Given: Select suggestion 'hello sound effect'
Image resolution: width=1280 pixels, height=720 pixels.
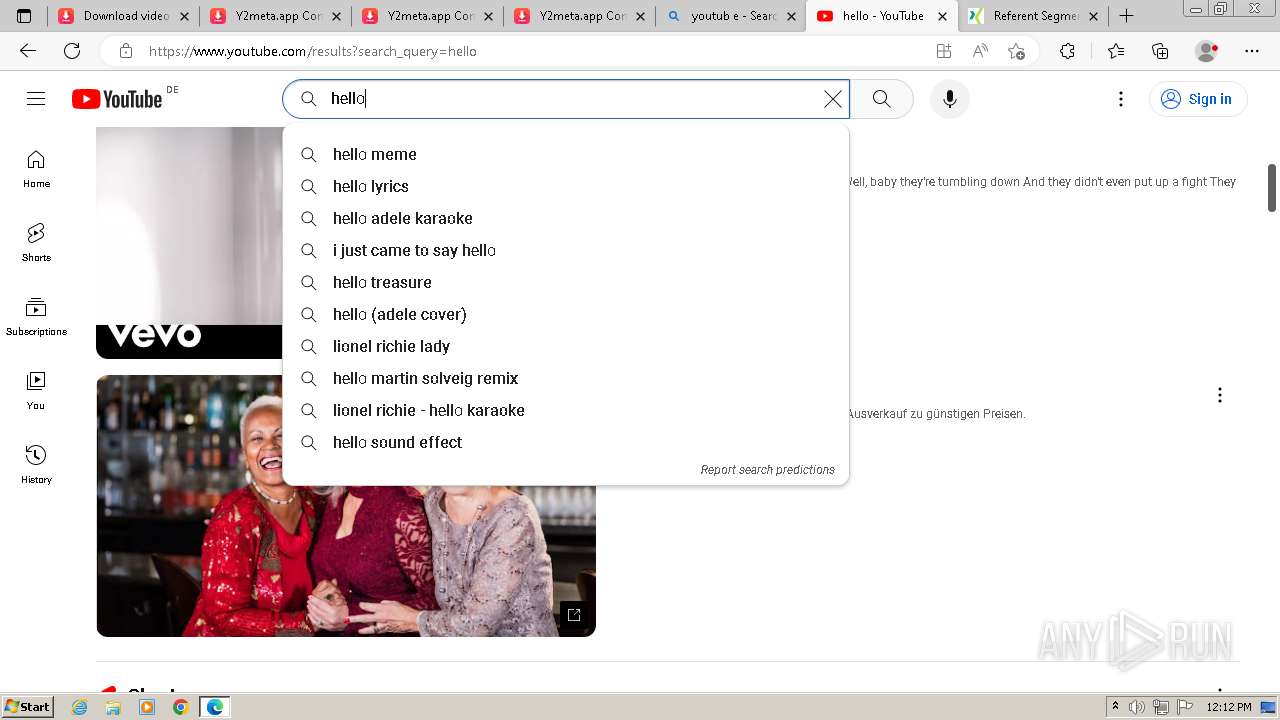Looking at the screenshot, I should coord(566,442).
